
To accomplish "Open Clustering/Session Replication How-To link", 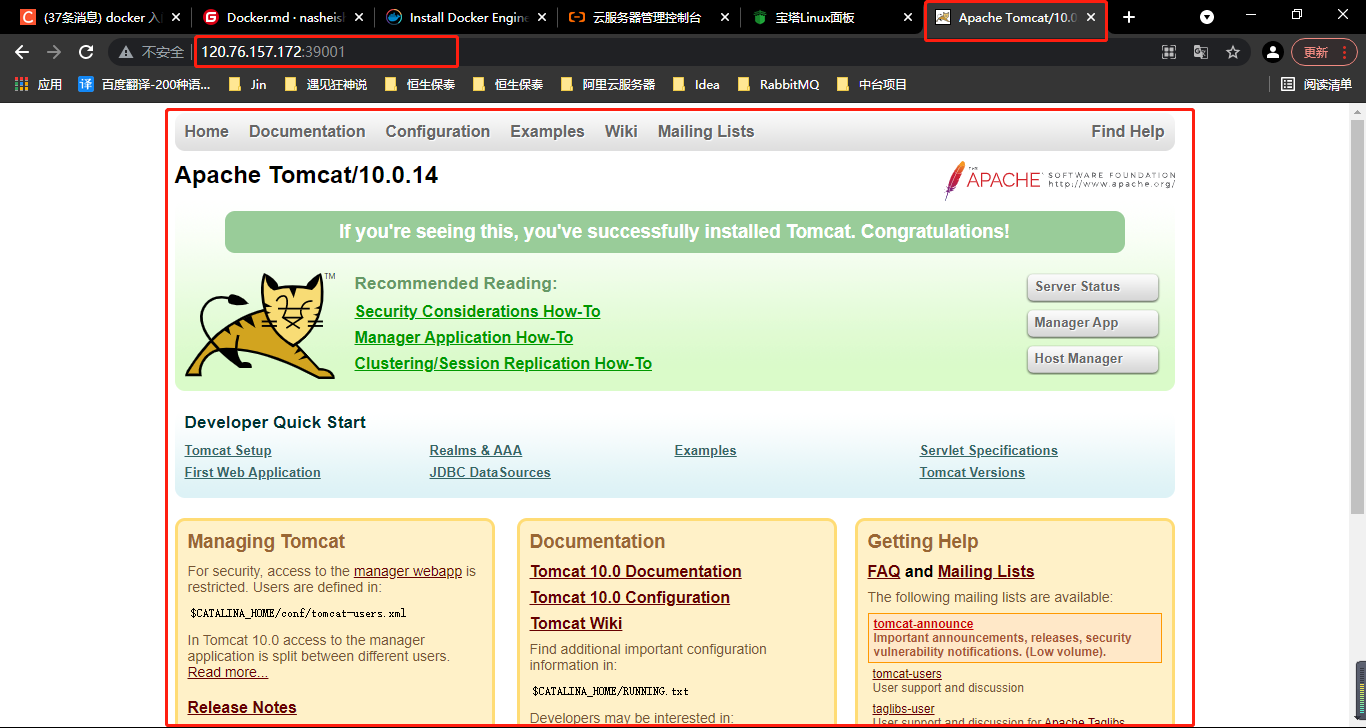I will tap(503, 363).
